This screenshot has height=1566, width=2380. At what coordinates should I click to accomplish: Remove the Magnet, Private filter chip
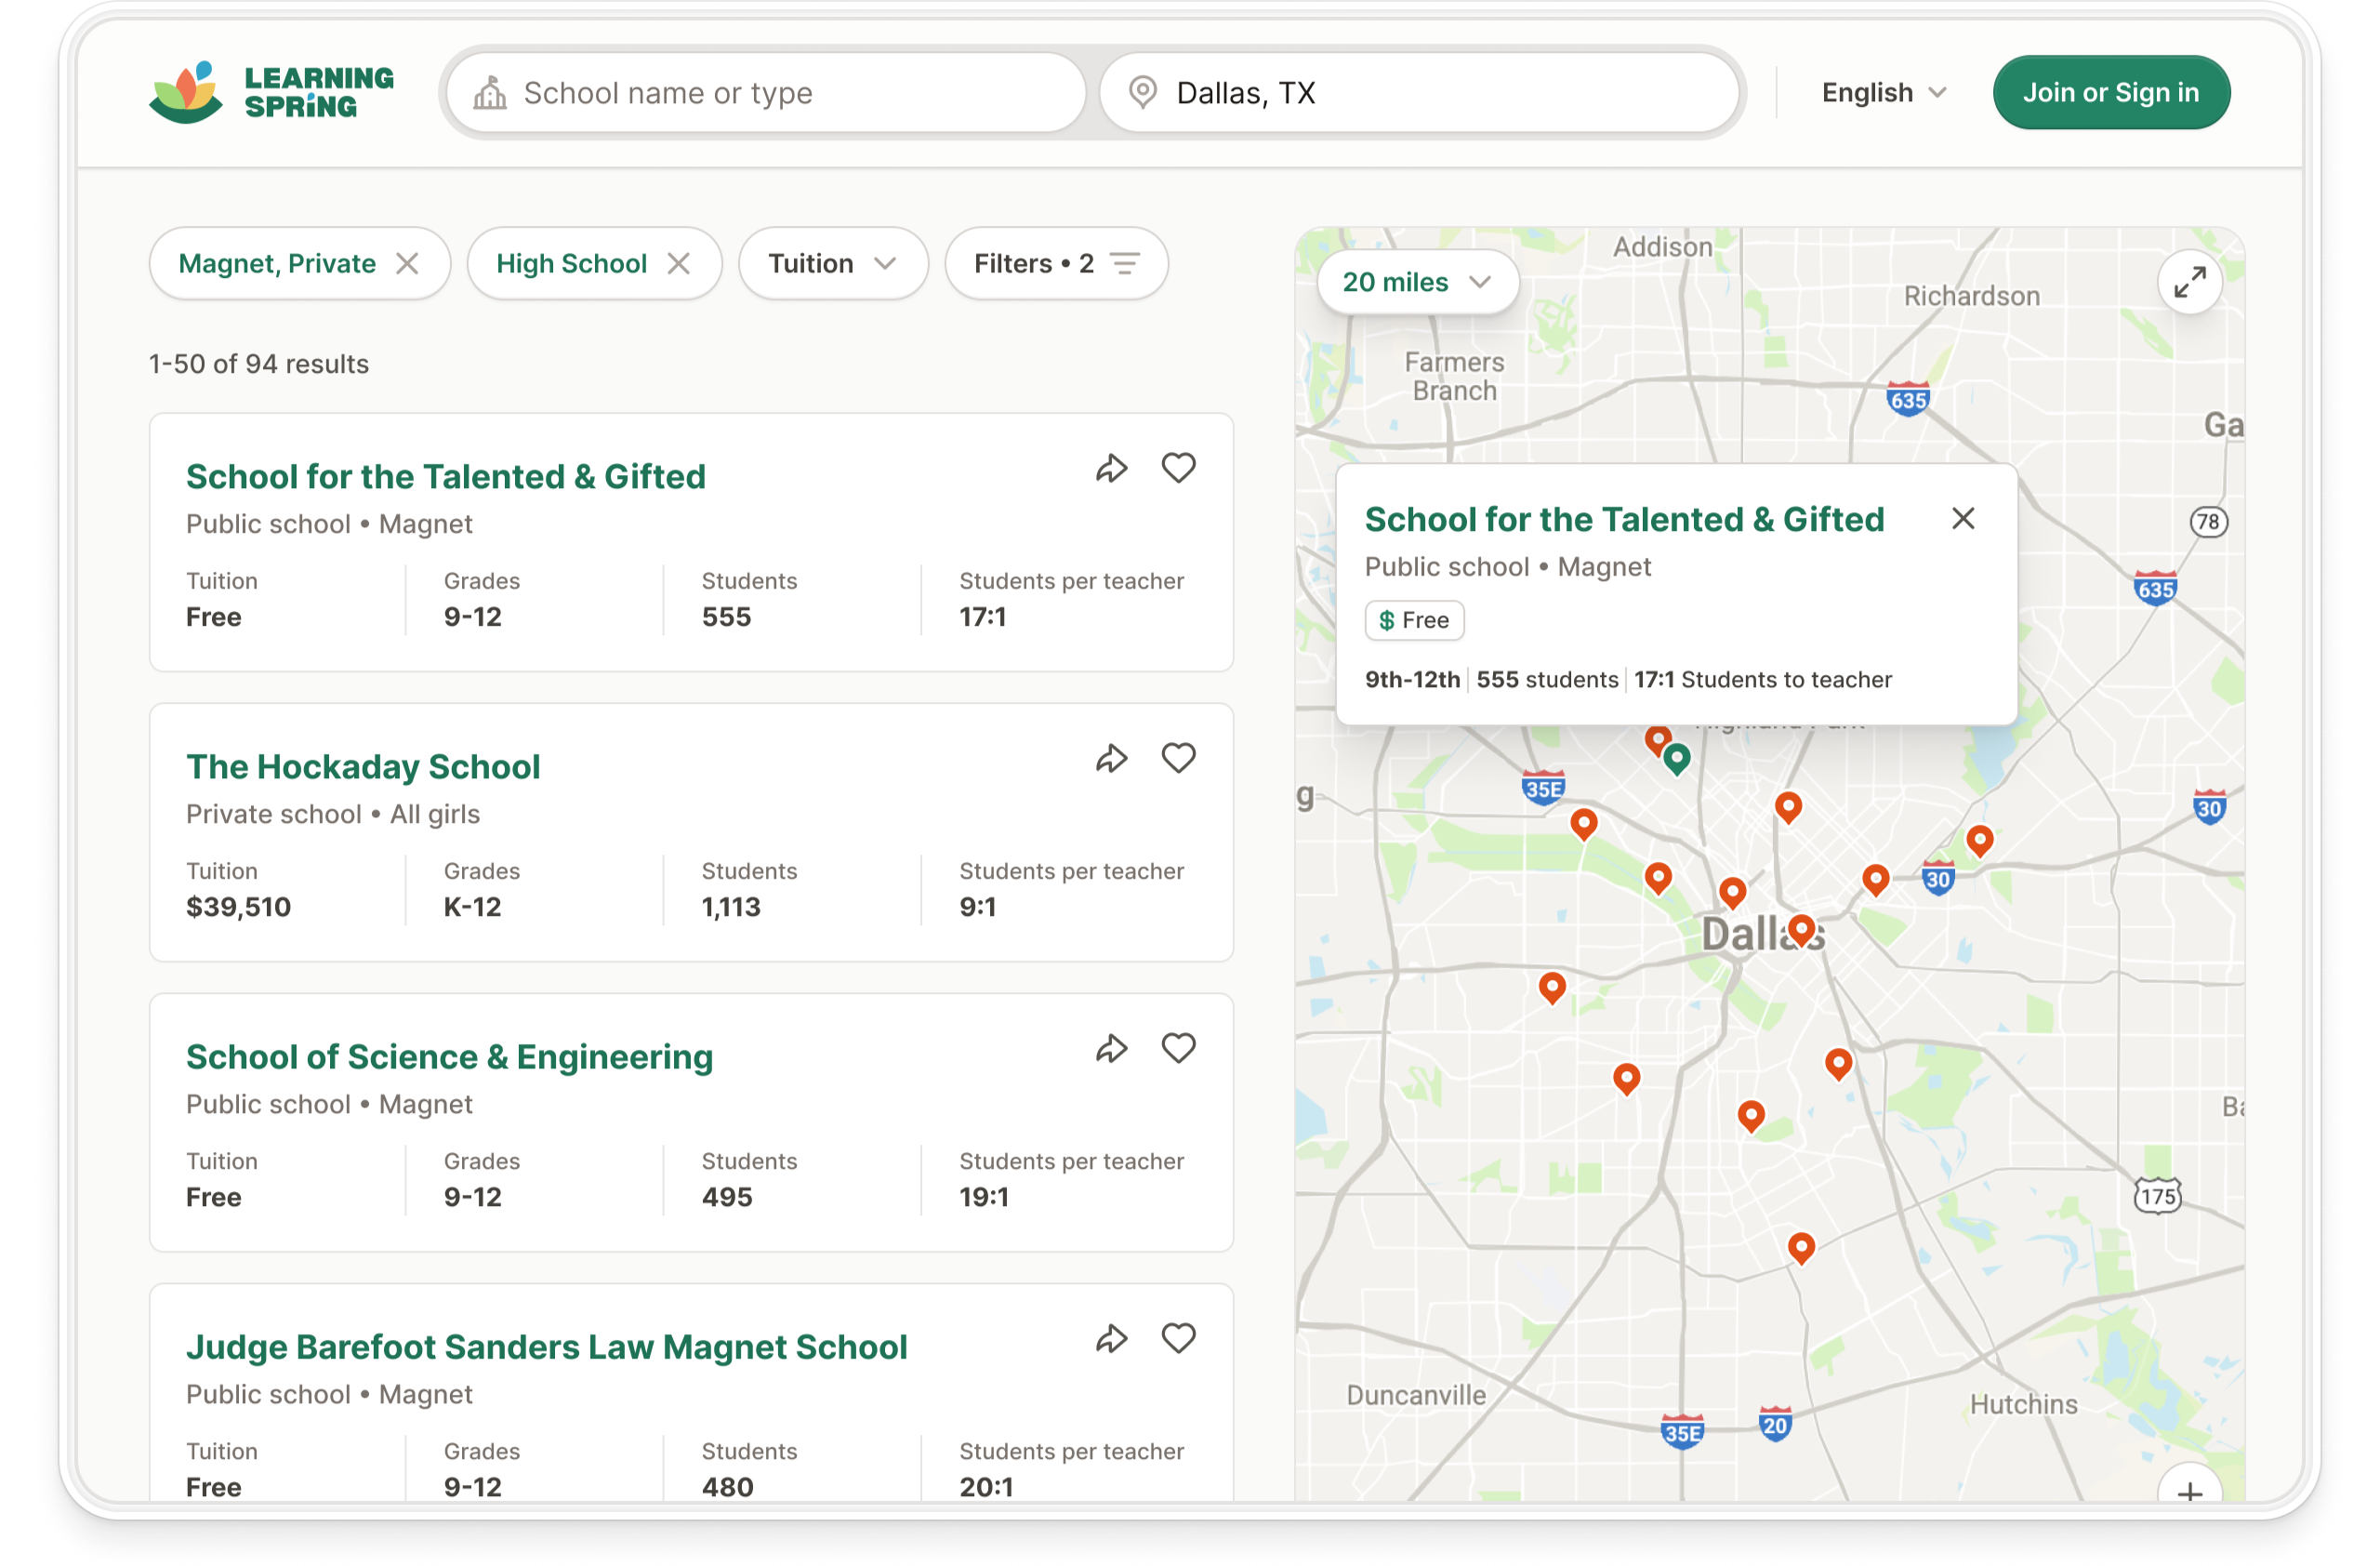(x=407, y=263)
